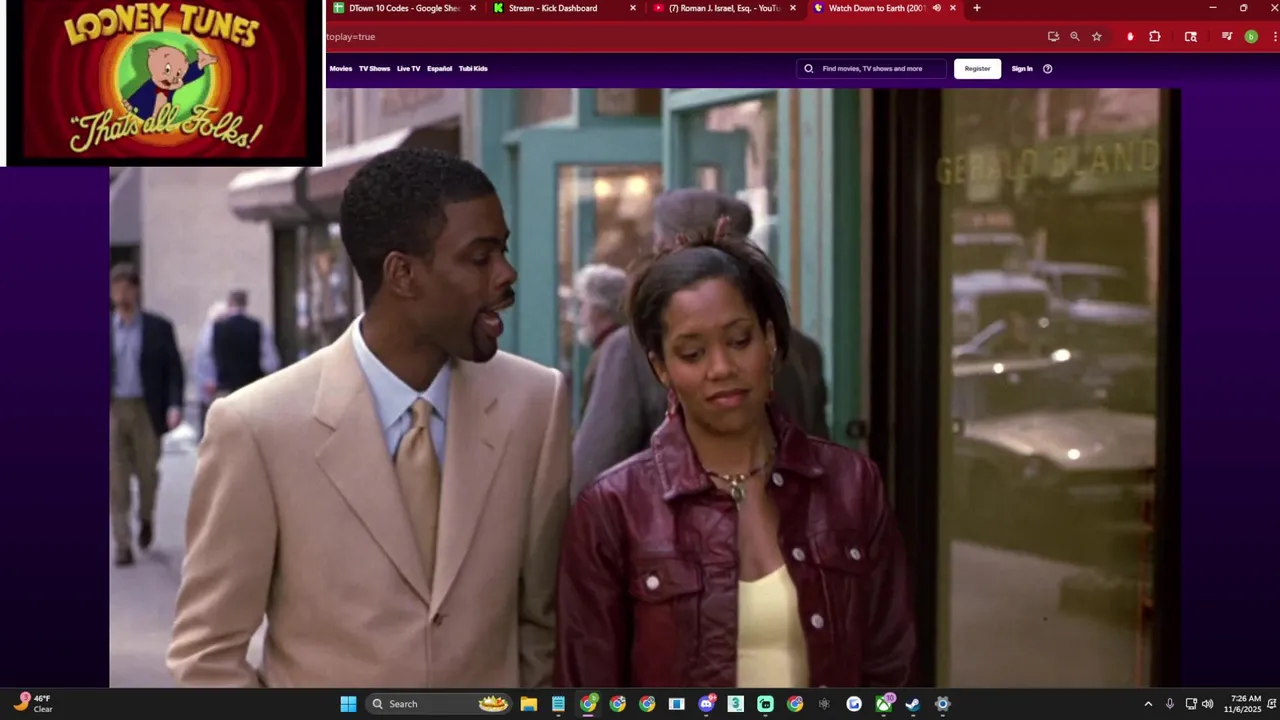Open the volume speaker tray icon
Viewport: 1280px width, 720px height.
(1207, 704)
